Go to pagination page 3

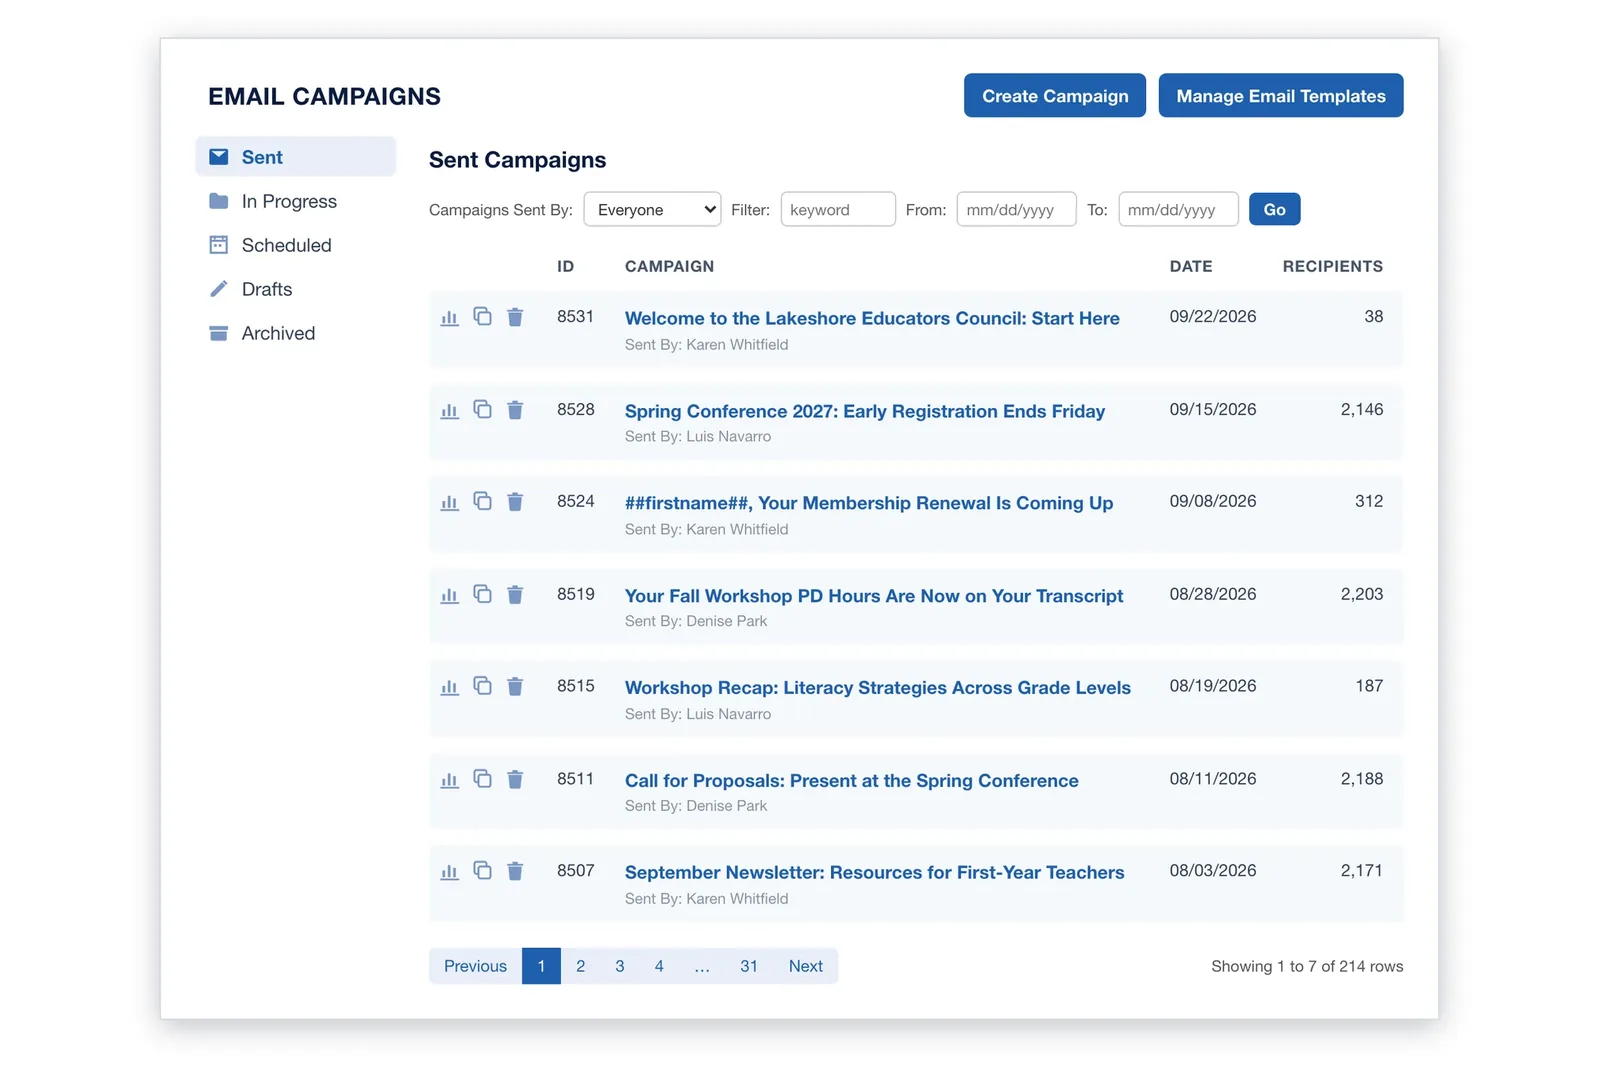620,966
